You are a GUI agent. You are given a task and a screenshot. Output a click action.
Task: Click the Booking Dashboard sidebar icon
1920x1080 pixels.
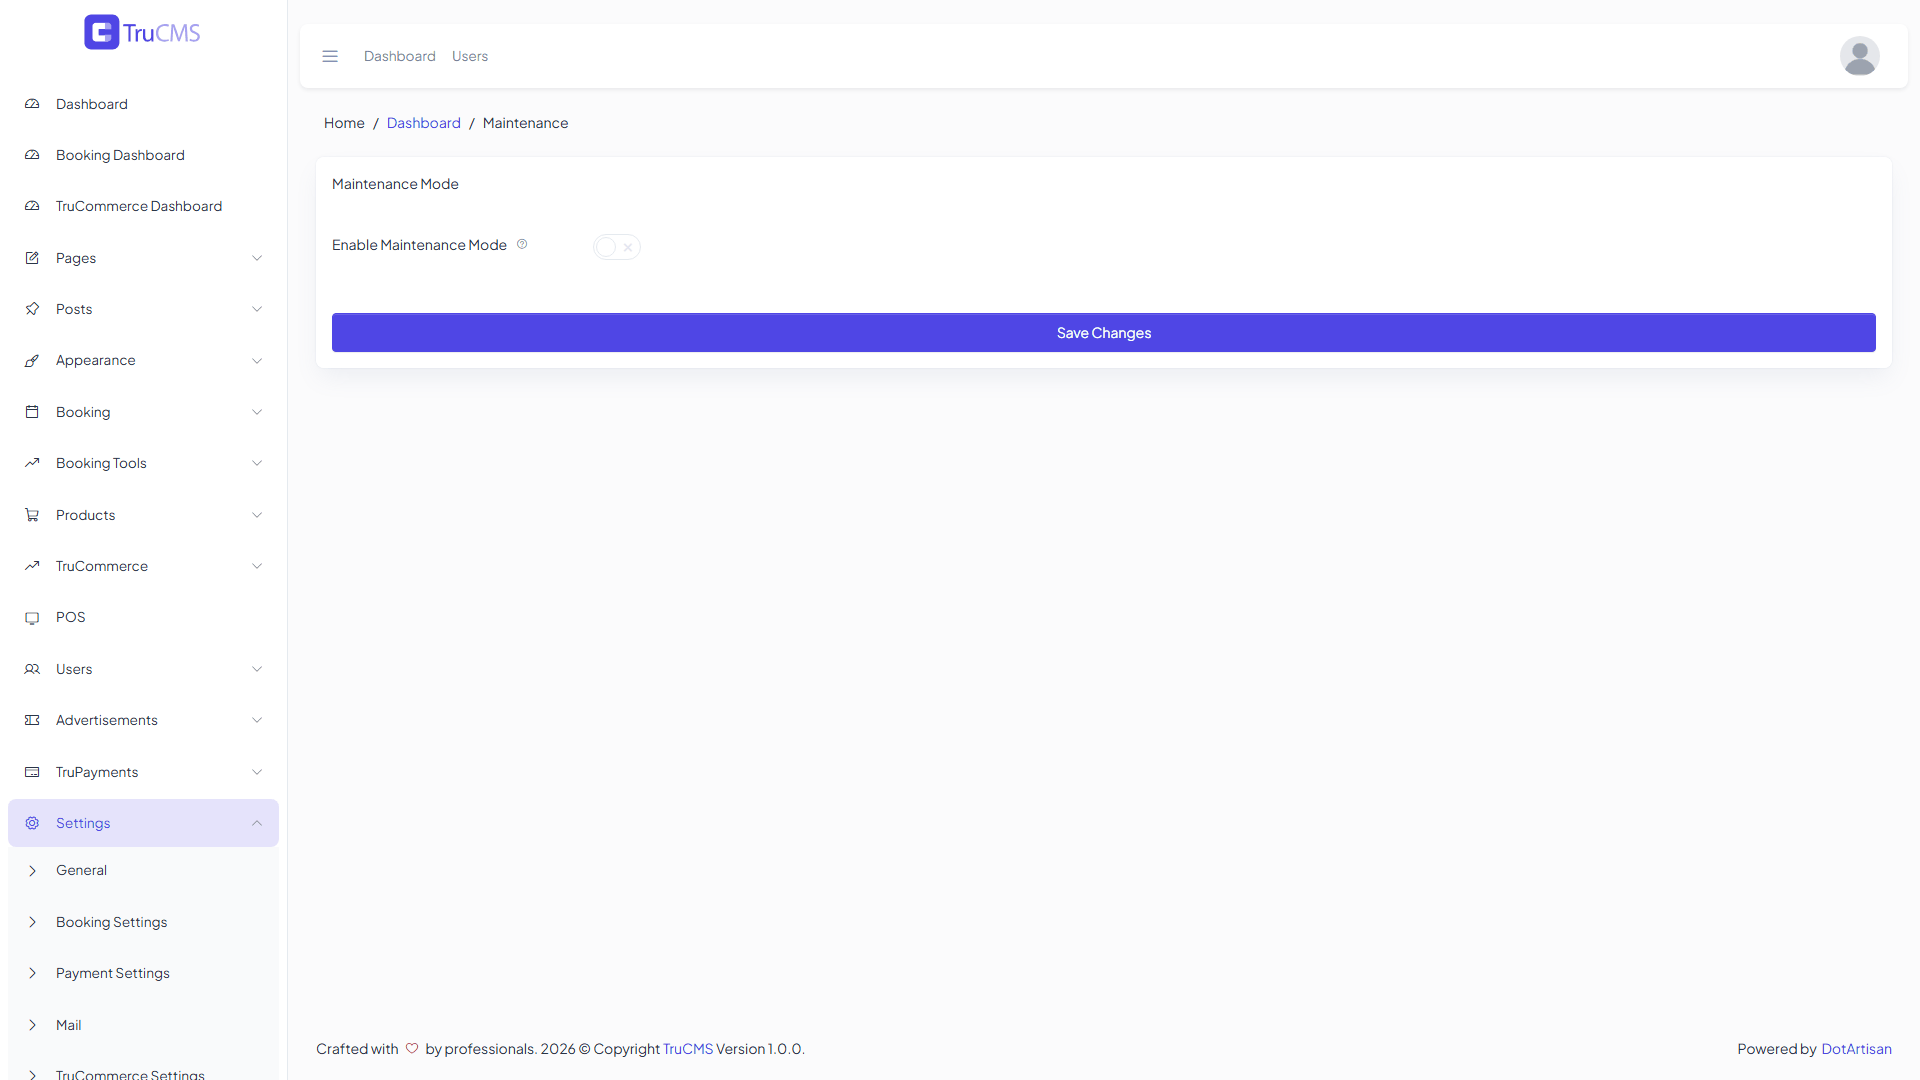click(x=32, y=155)
